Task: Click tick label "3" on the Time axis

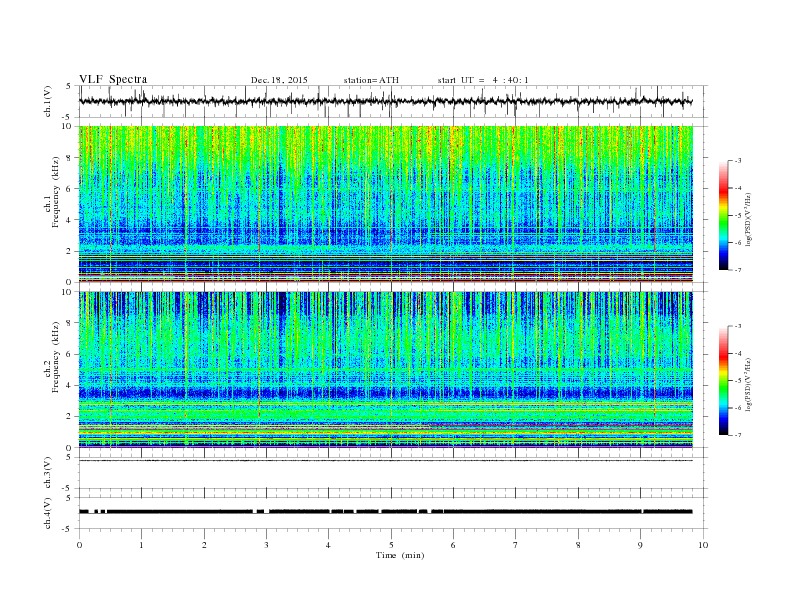Action: pos(266,545)
